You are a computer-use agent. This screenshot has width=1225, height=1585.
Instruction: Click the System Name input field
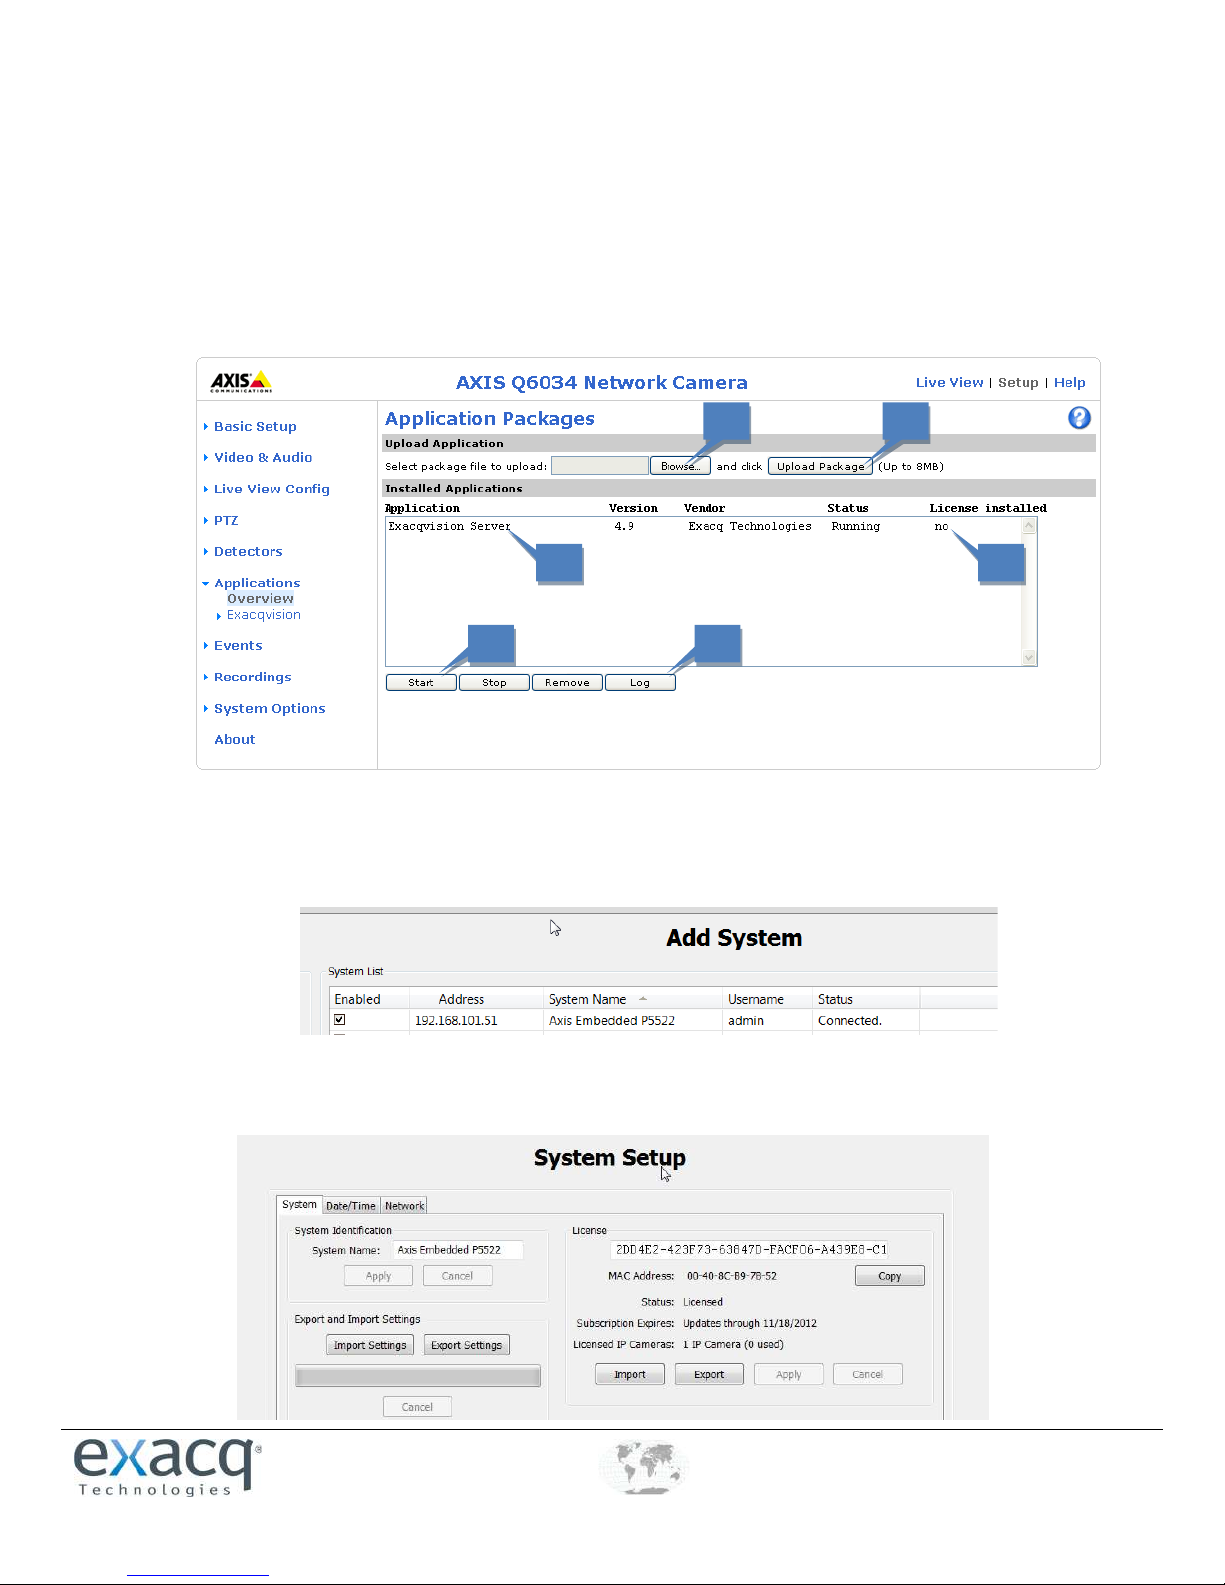pos(457,1250)
